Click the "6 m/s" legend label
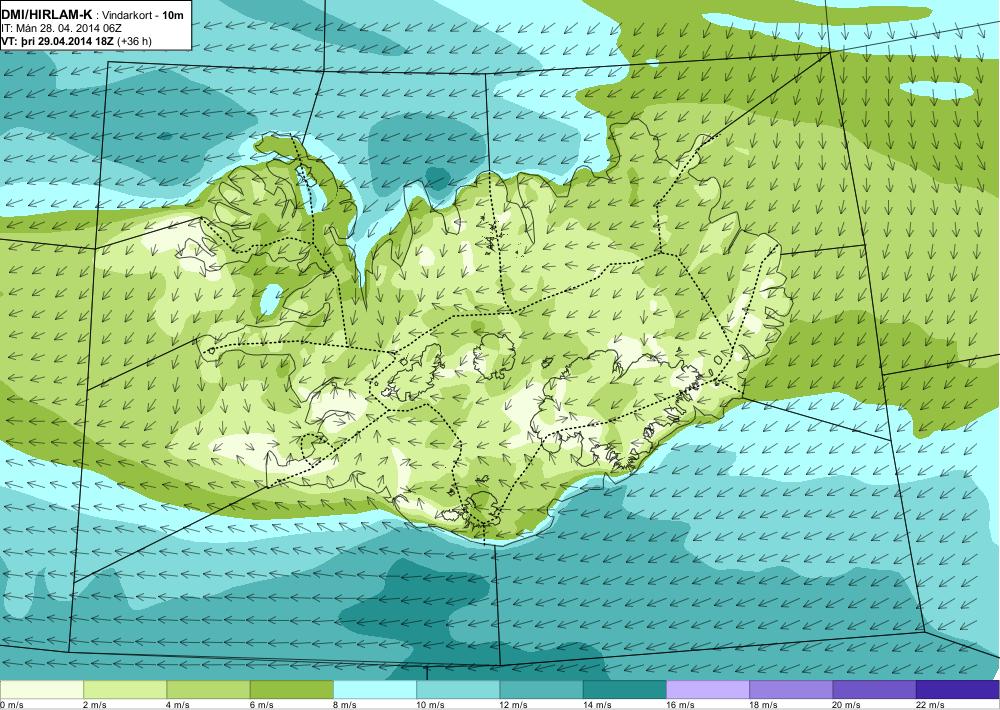The image size is (1000, 710). pyautogui.click(x=261, y=704)
